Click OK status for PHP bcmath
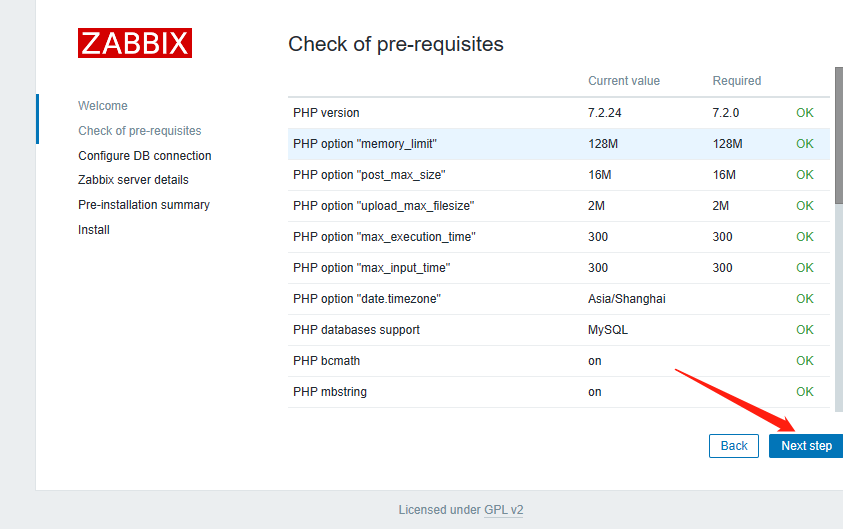This screenshot has width=843, height=529. pyautogui.click(x=804, y=361)
